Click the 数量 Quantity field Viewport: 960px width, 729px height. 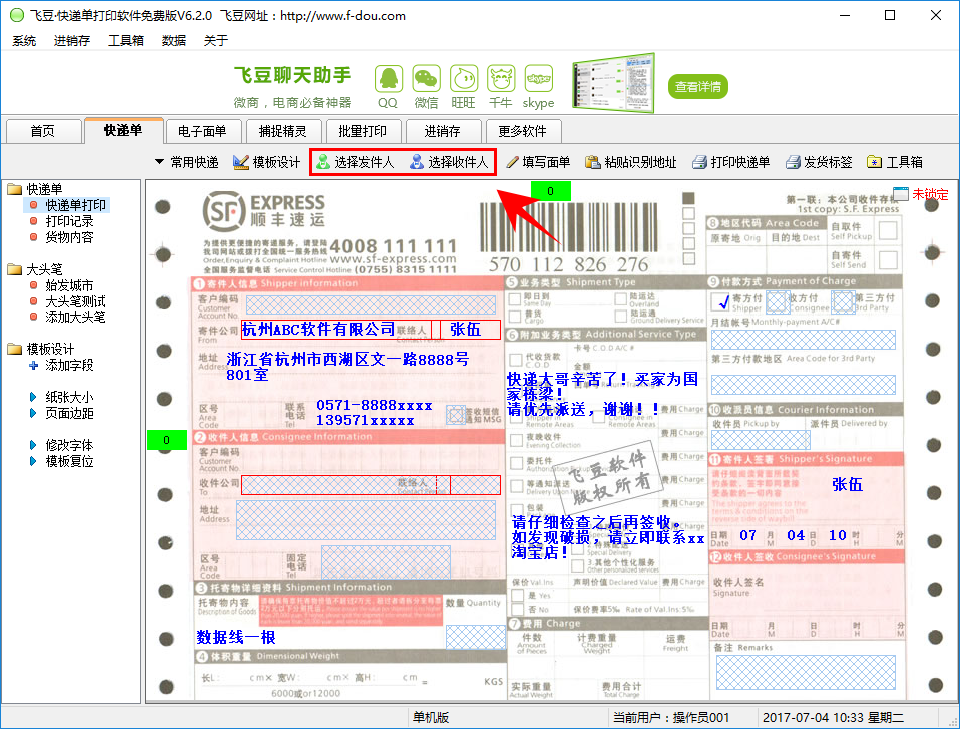tap(476, 637)
